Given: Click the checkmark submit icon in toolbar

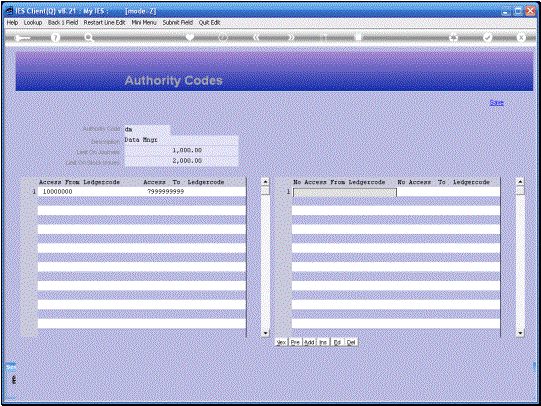Looking at the screenshot, I should point(488,37).
